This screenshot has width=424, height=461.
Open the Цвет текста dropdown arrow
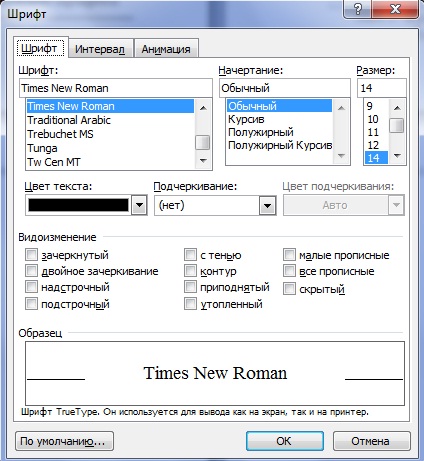[139, 205]
